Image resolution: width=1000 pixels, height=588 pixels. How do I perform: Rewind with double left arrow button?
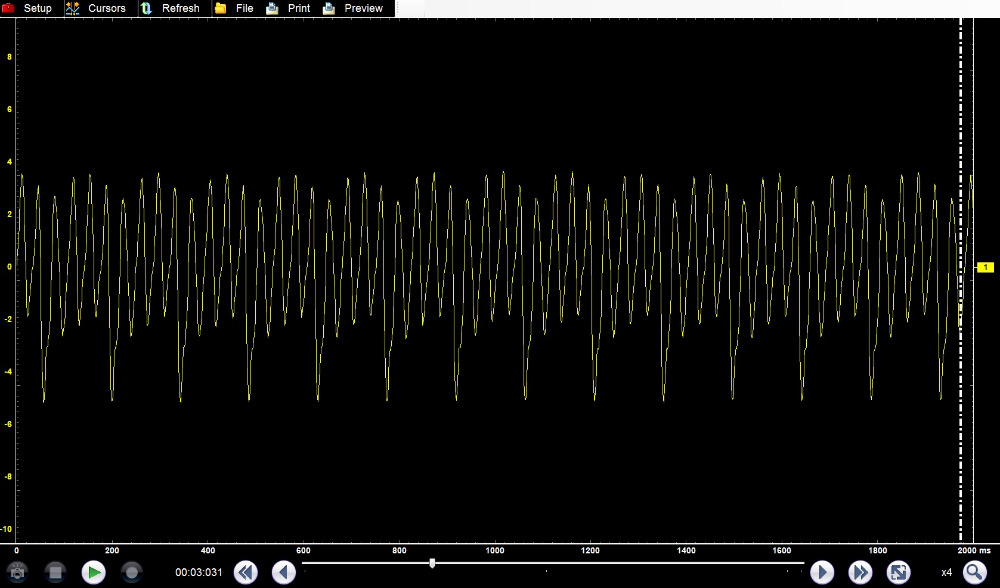[x=246, y=572]
